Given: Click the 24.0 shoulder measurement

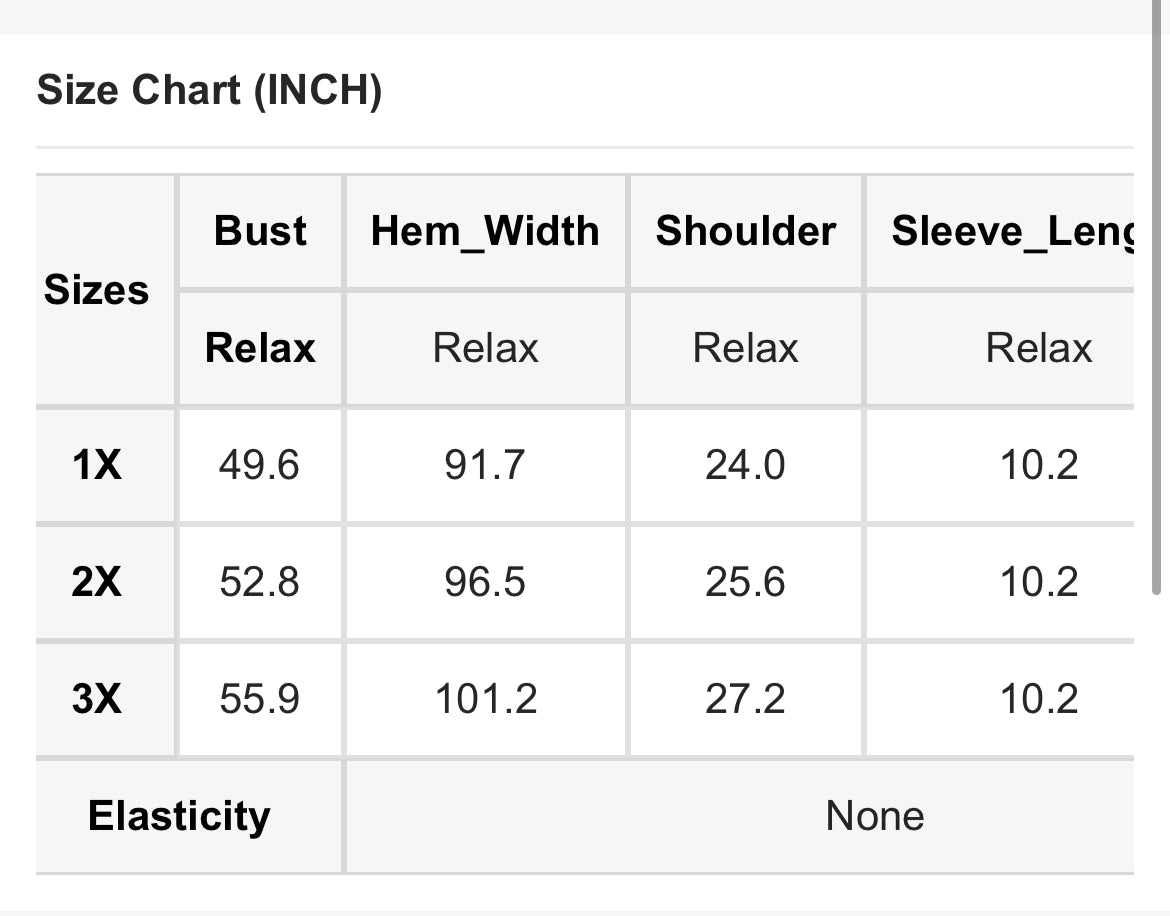Looking at the screenshot, I should pos(745,465).
